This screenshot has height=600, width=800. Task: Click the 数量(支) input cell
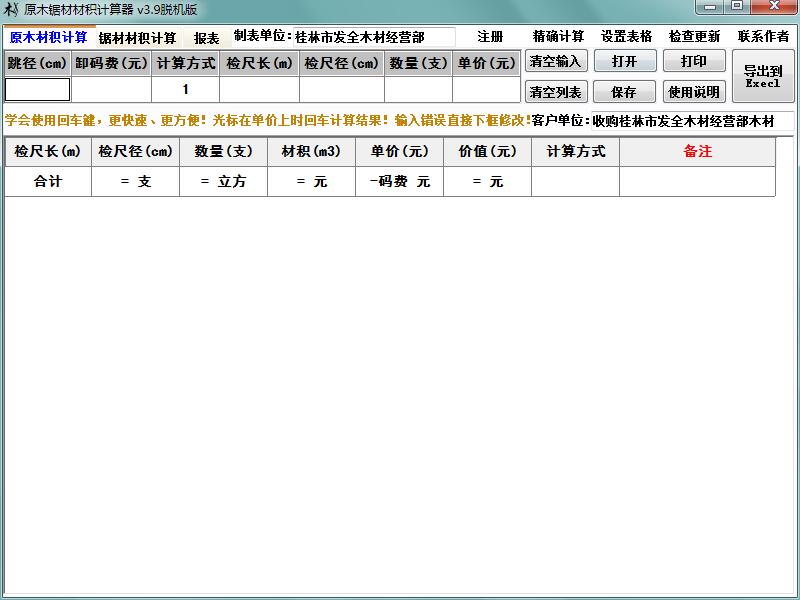(x=418, y=89)
